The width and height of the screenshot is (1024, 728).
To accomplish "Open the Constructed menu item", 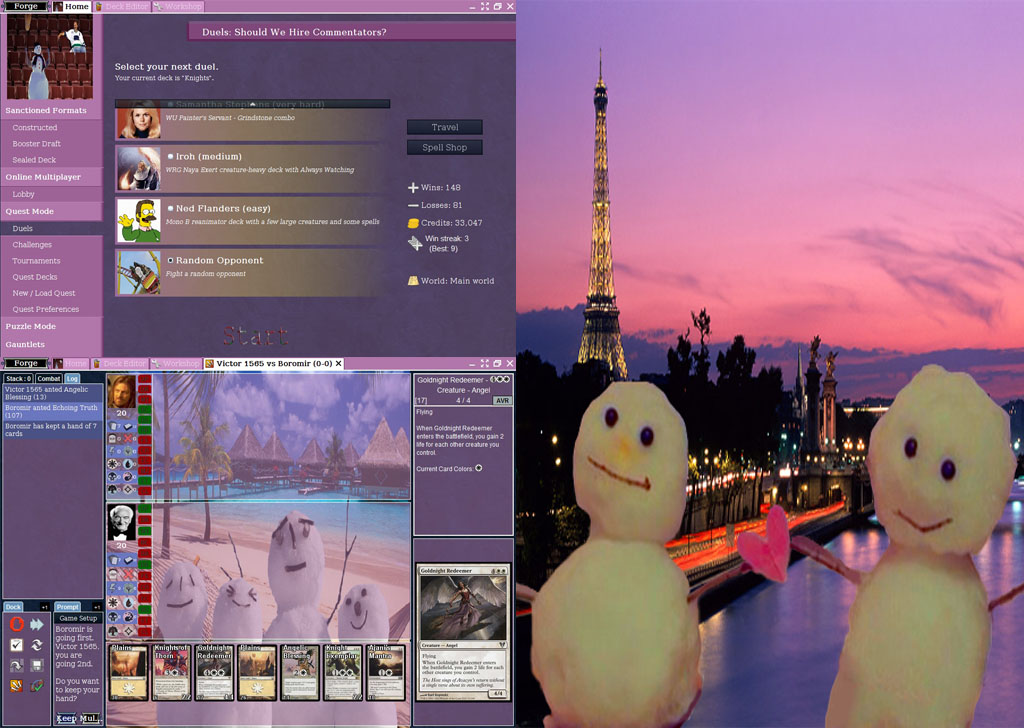I will pos(51,128).
